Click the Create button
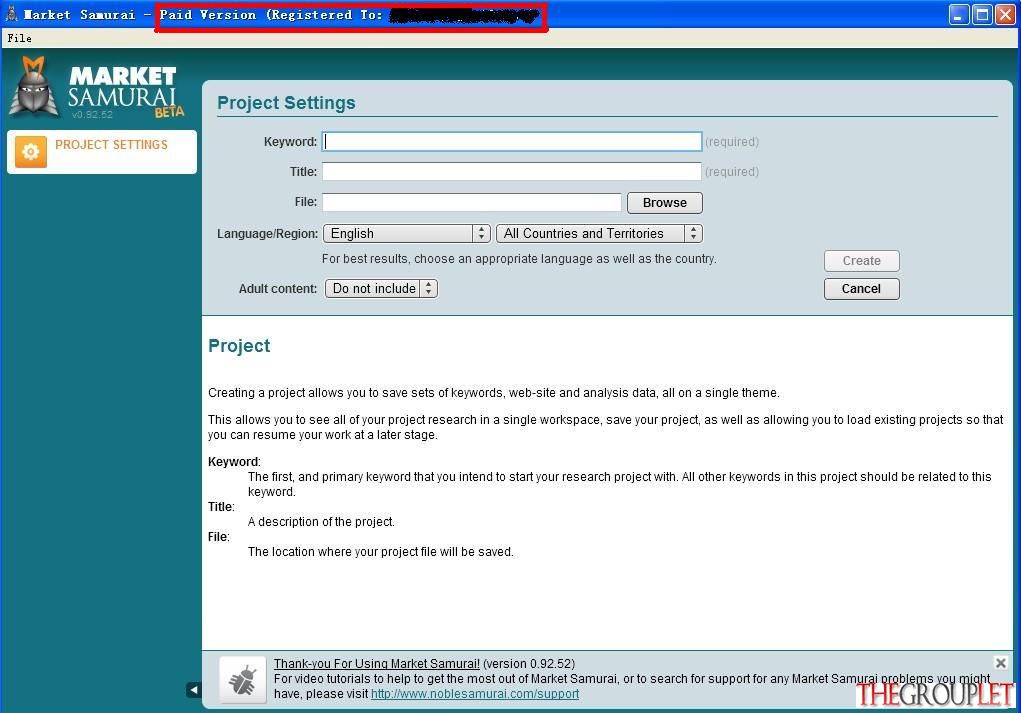 [x=861, y=260]
